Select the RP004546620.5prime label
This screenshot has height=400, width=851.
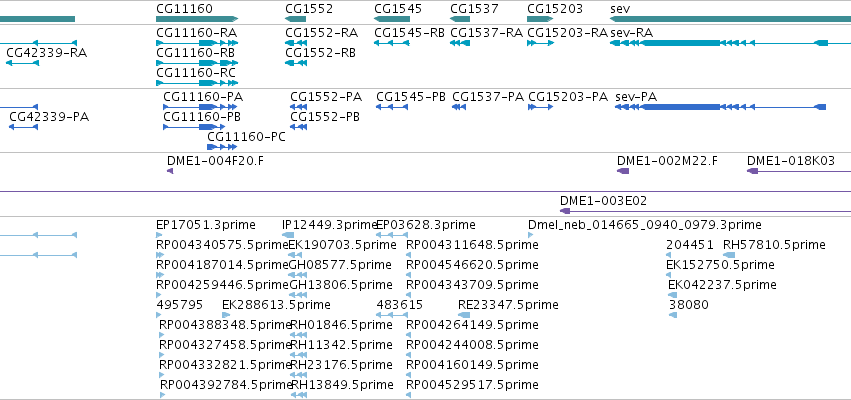coord(472,265)
